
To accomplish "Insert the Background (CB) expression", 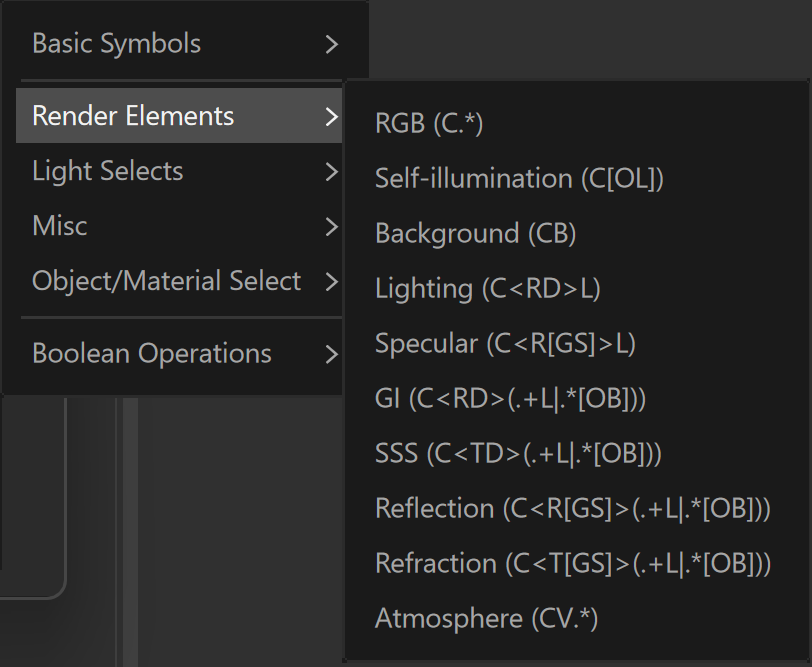I will [x=577, y=234].
